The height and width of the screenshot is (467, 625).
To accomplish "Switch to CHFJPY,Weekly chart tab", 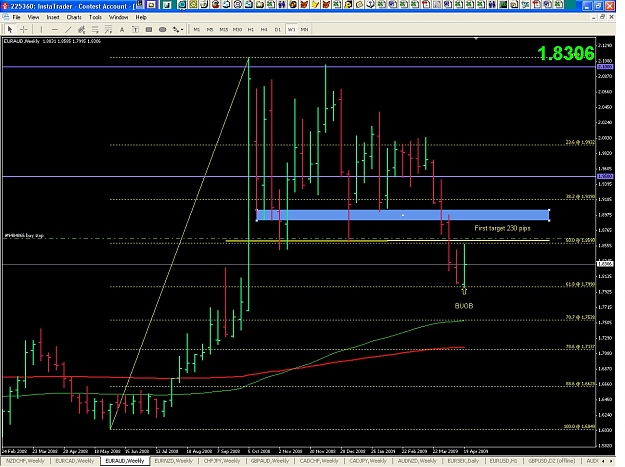I will pyautogui.click(x=222, y=461).
